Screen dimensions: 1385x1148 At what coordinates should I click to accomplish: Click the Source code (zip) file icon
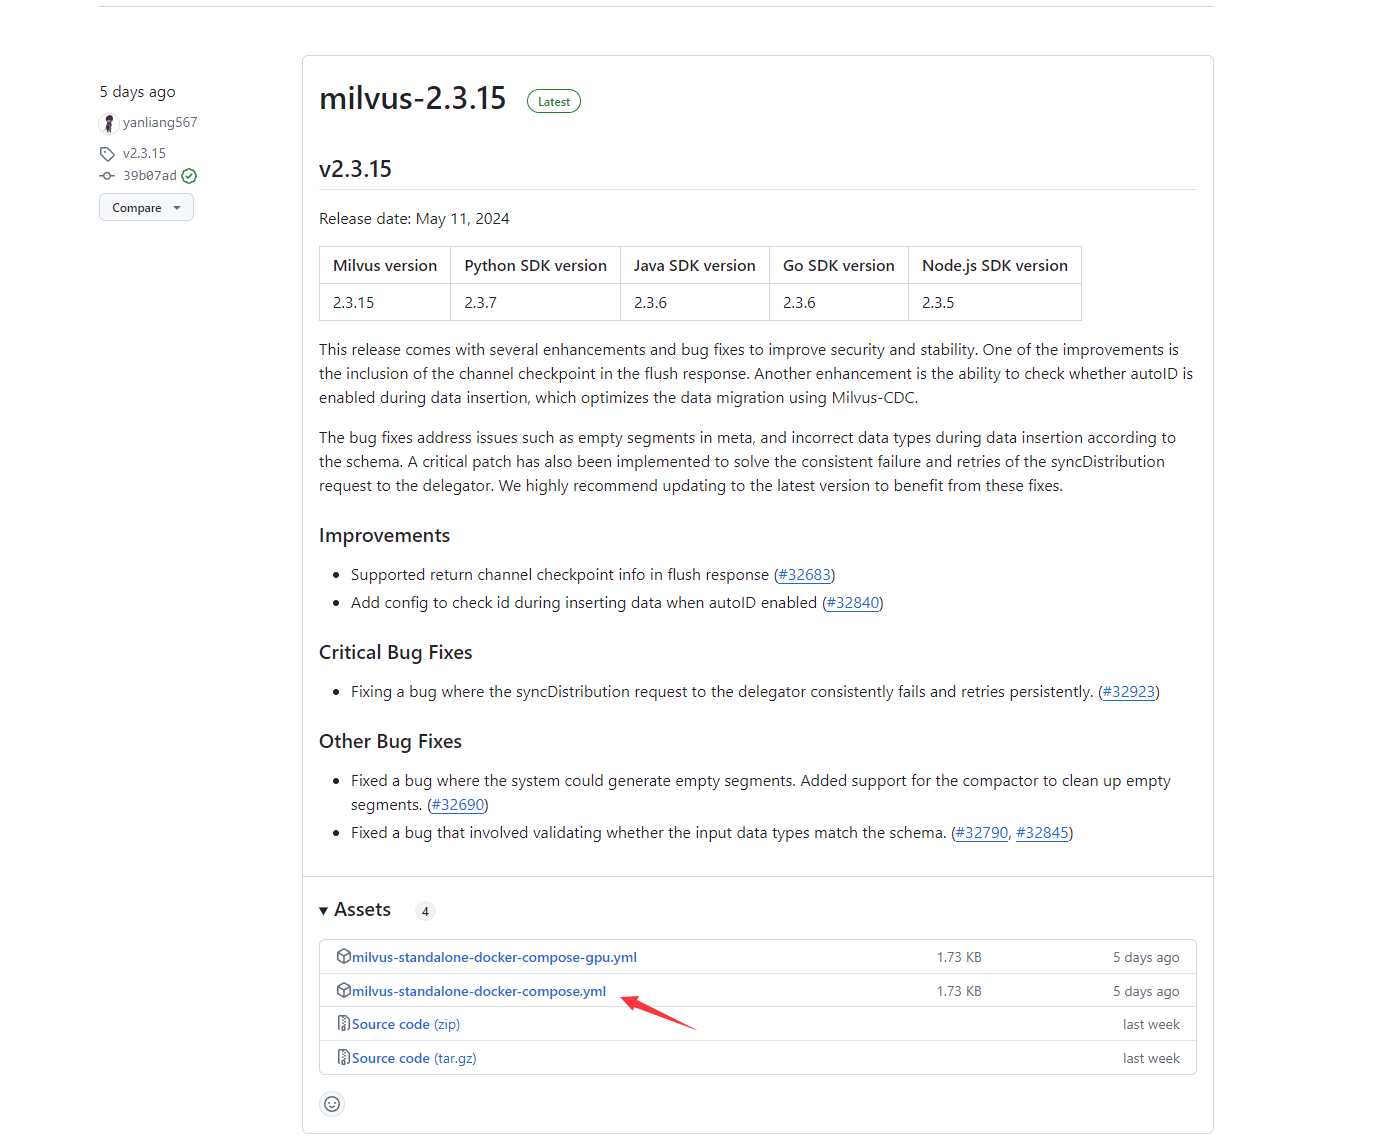pyautogui.click(x=343, y=1023)
